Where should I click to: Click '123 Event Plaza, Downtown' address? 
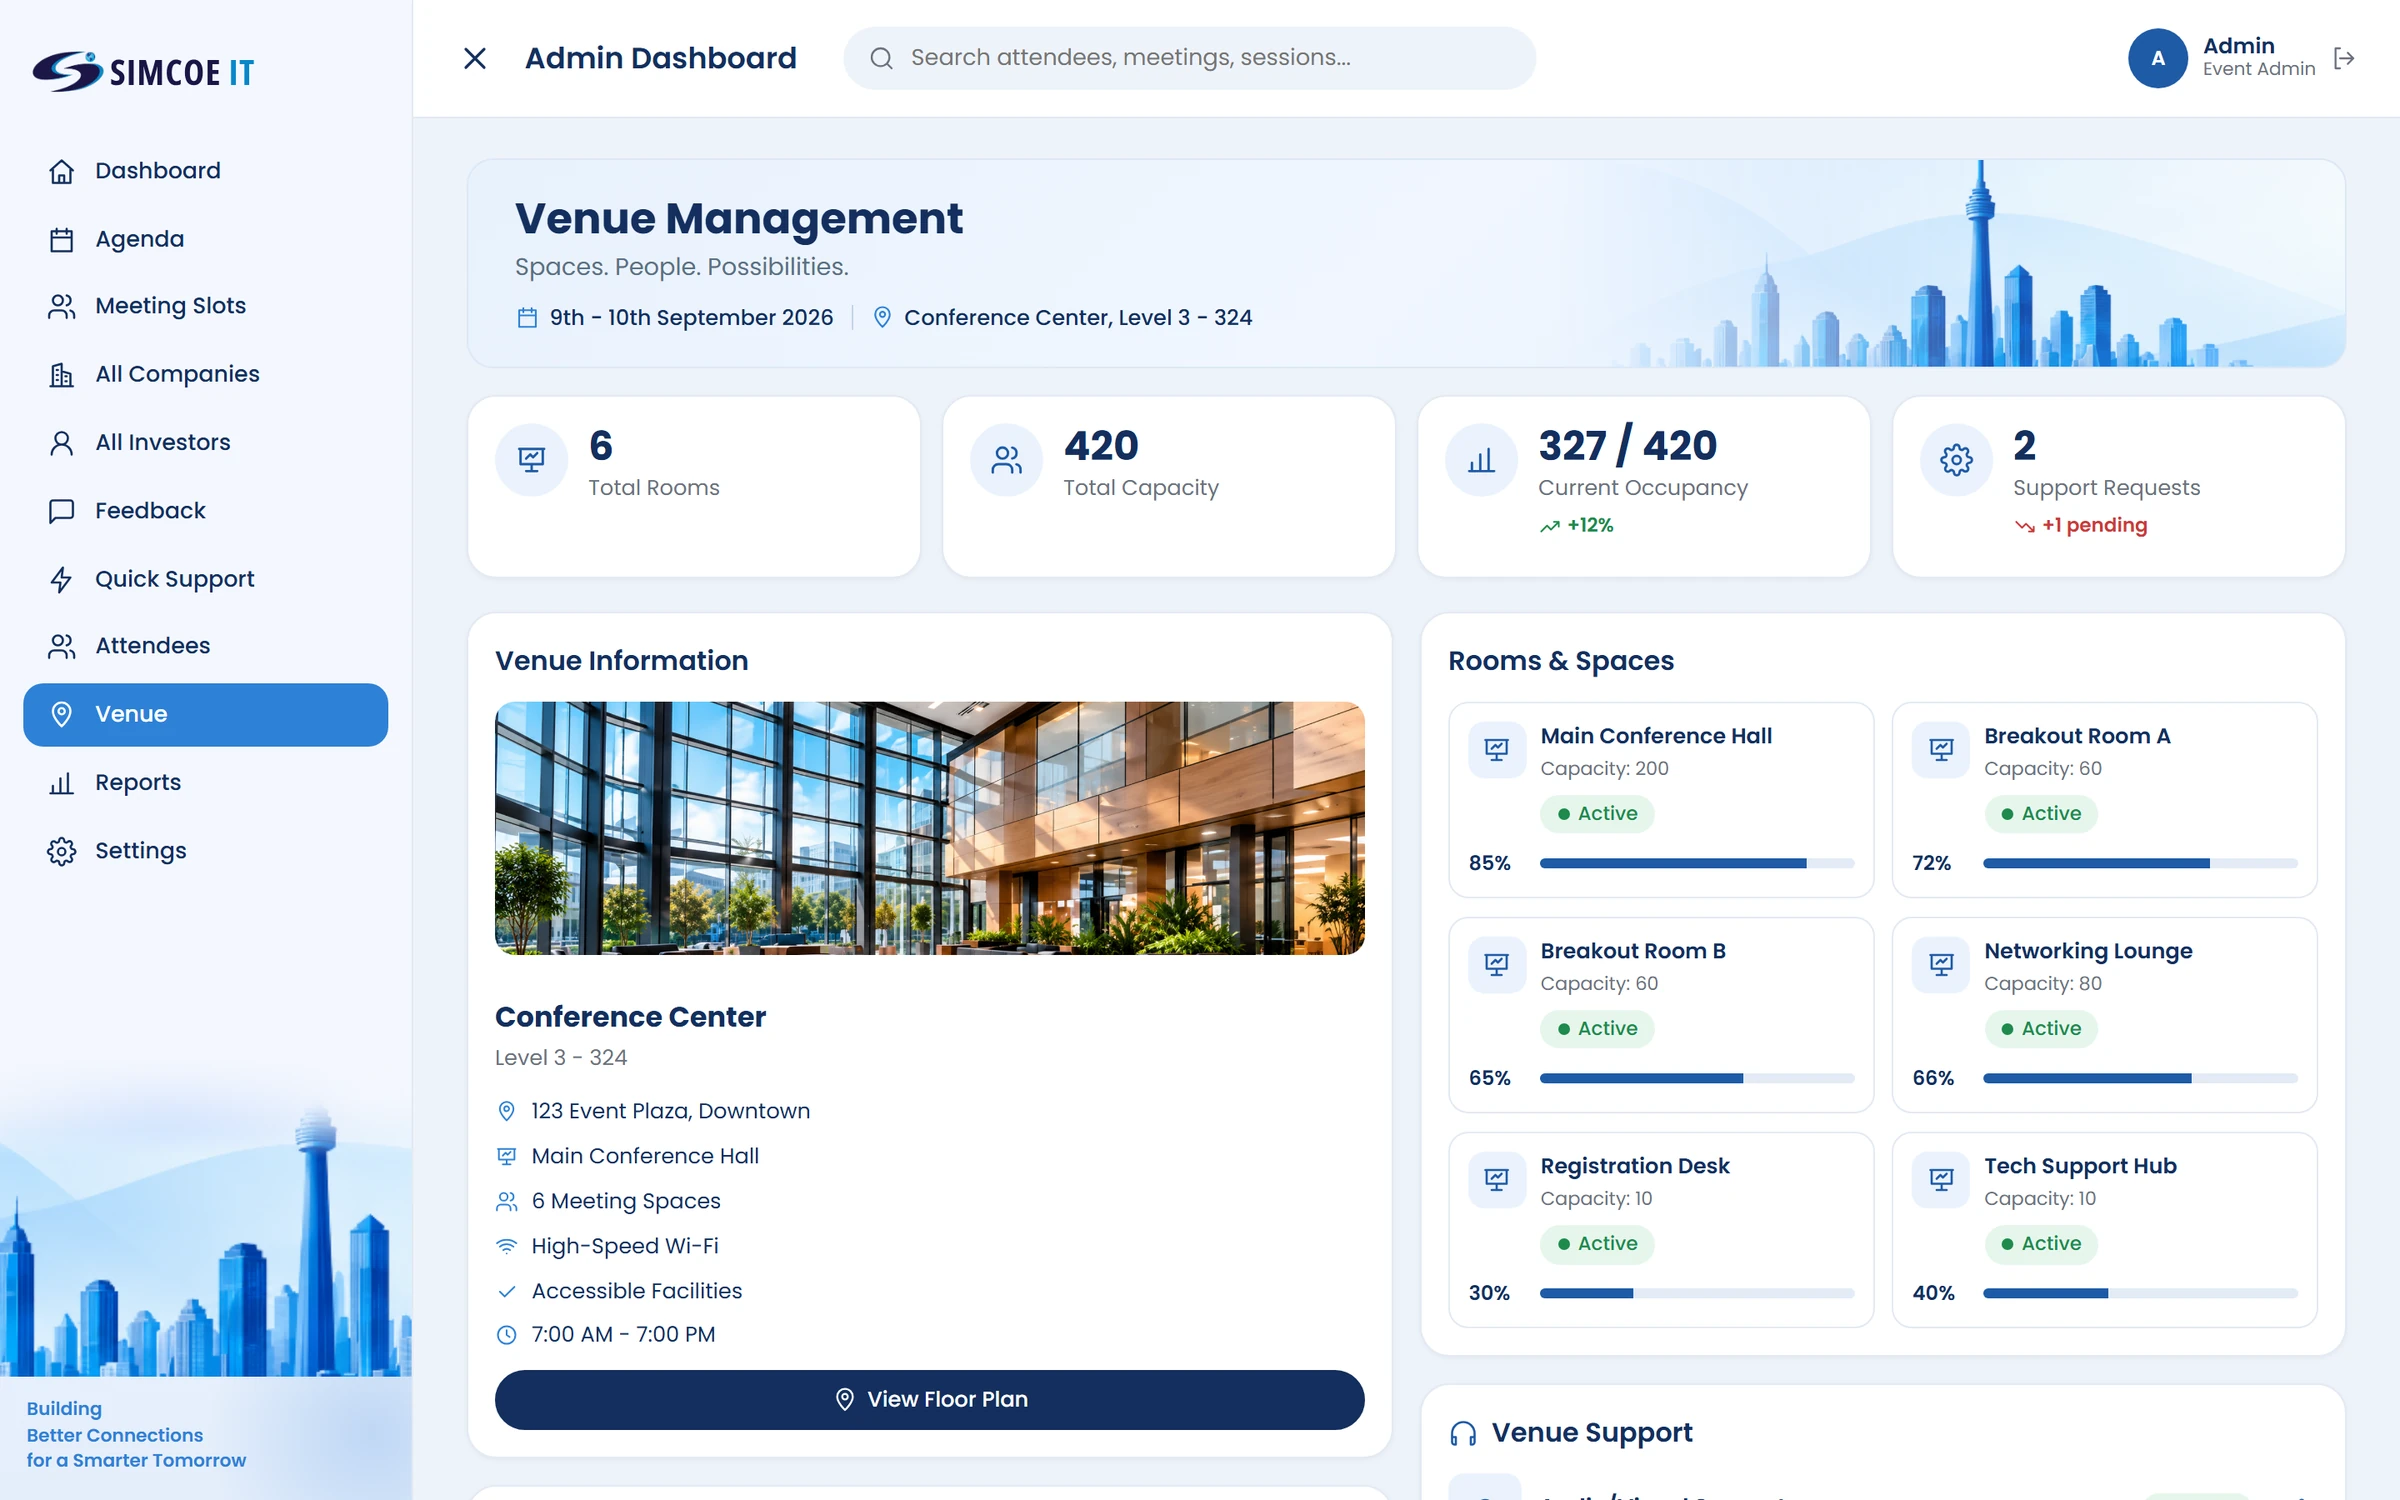click(670, 1111)
